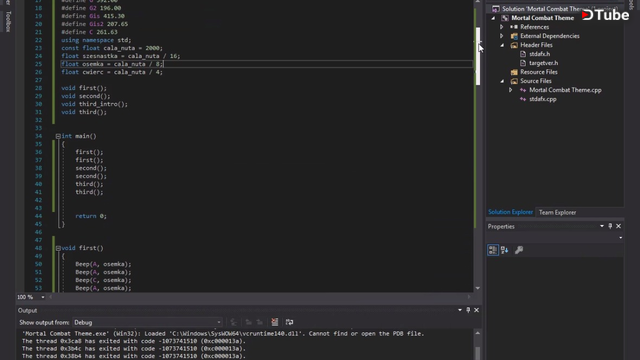
Task: Switch to the Solution Explorer tab
Action: 510,212
